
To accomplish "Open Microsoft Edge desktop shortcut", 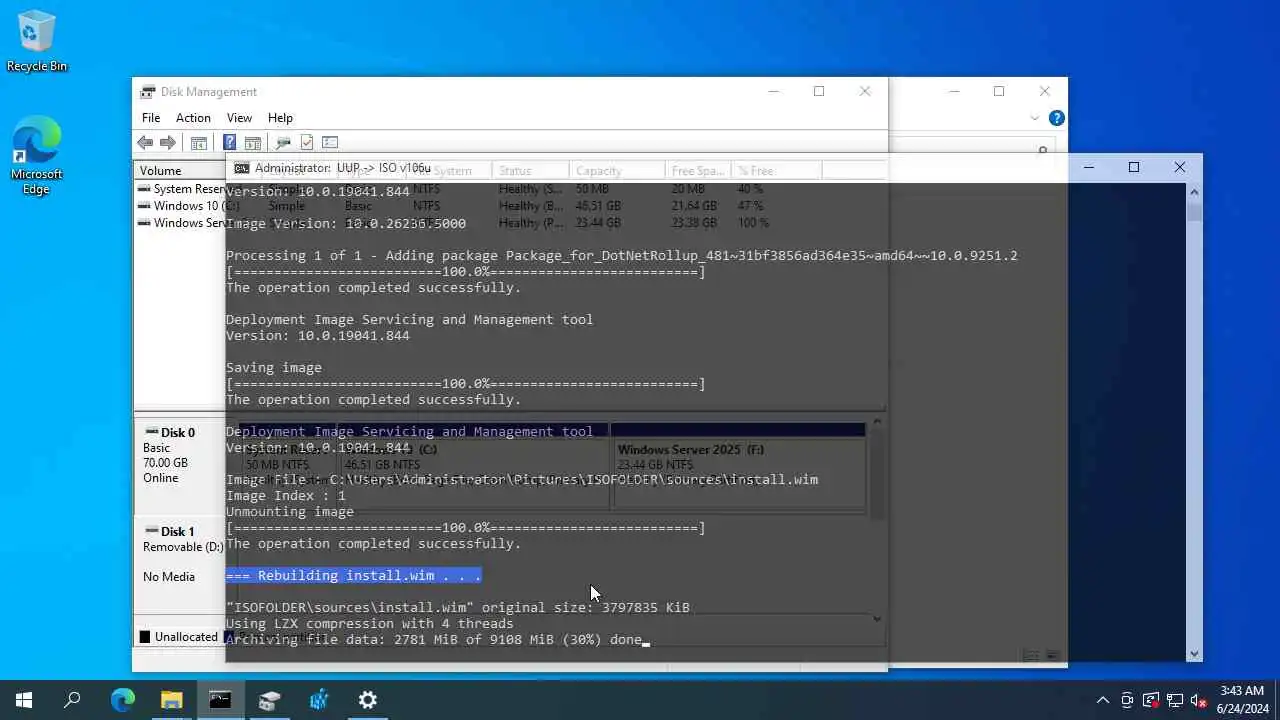I will [37, 156].
